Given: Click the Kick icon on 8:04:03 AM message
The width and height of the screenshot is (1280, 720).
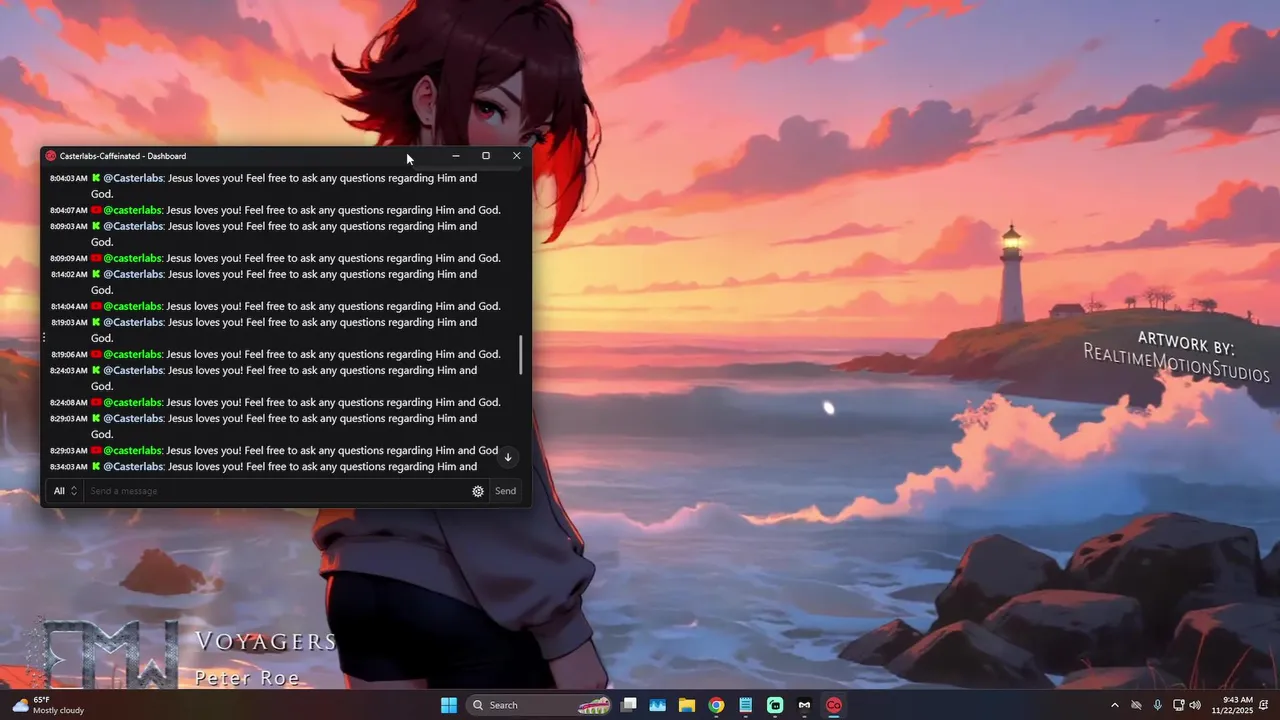Looking at the screenshot, I should (96, 178).
